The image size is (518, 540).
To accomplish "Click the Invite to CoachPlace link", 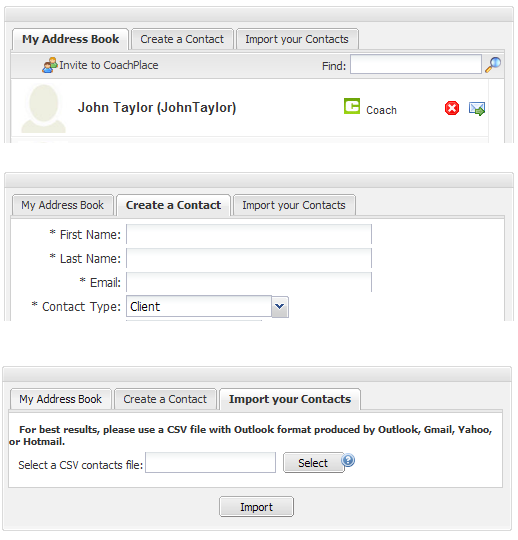I will [x=108, y=65].
